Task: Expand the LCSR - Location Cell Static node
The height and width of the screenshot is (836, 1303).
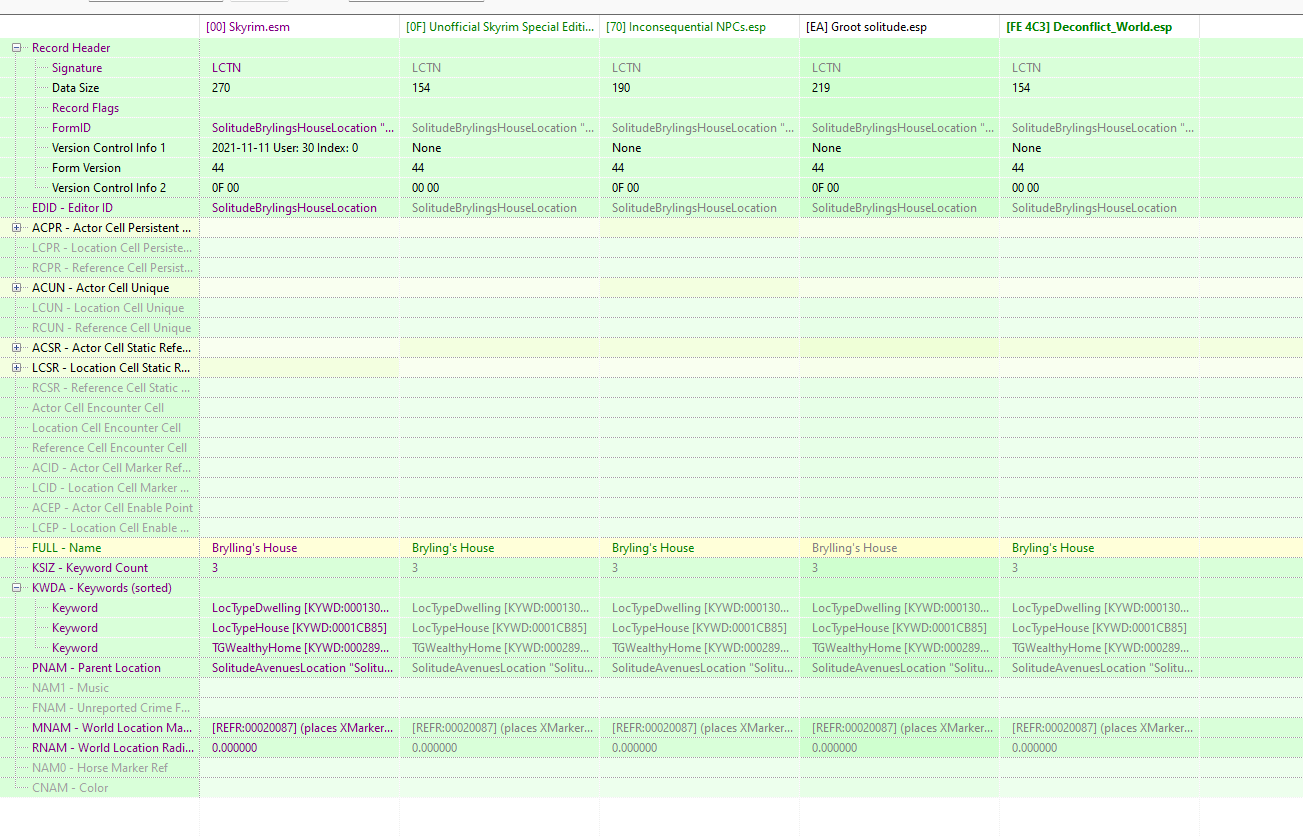Action: tap(16, 368)
